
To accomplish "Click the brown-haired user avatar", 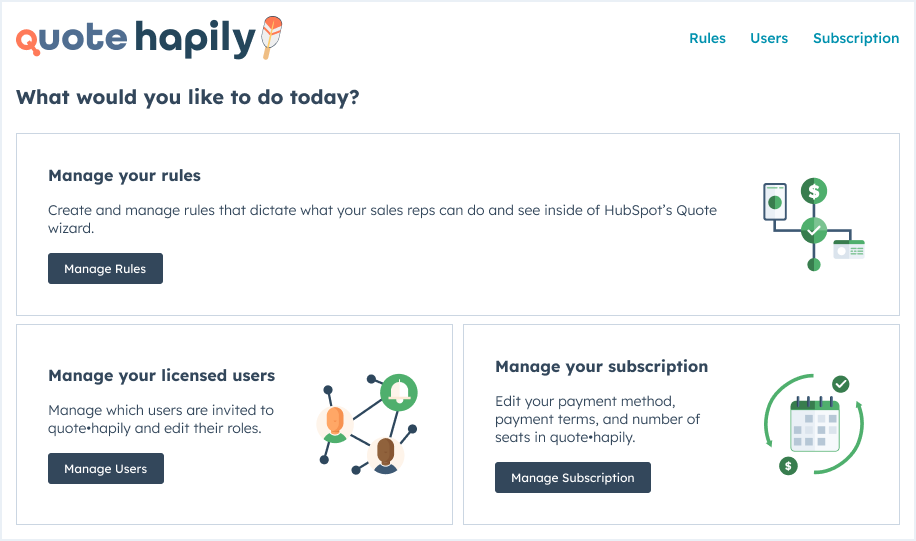I will tap(386, 455).
